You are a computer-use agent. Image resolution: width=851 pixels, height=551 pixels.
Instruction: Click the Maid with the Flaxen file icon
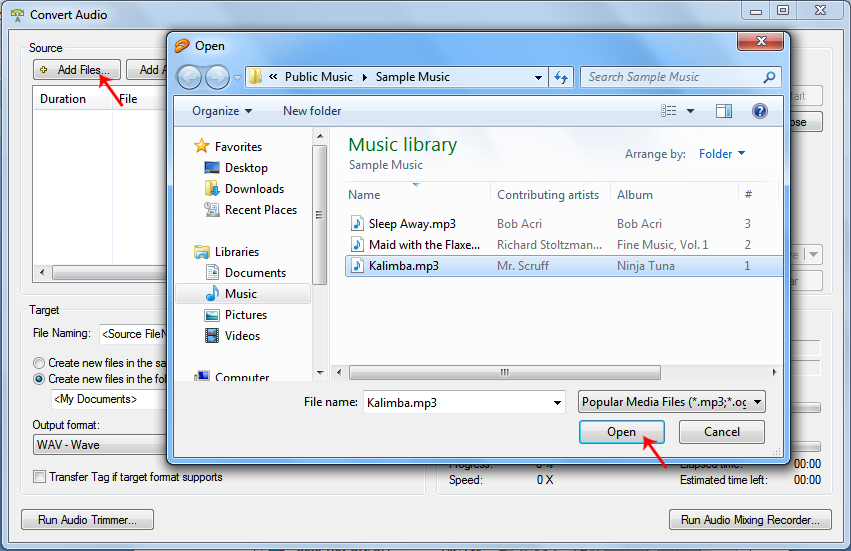pyautogui.click(x=357, y=244)
